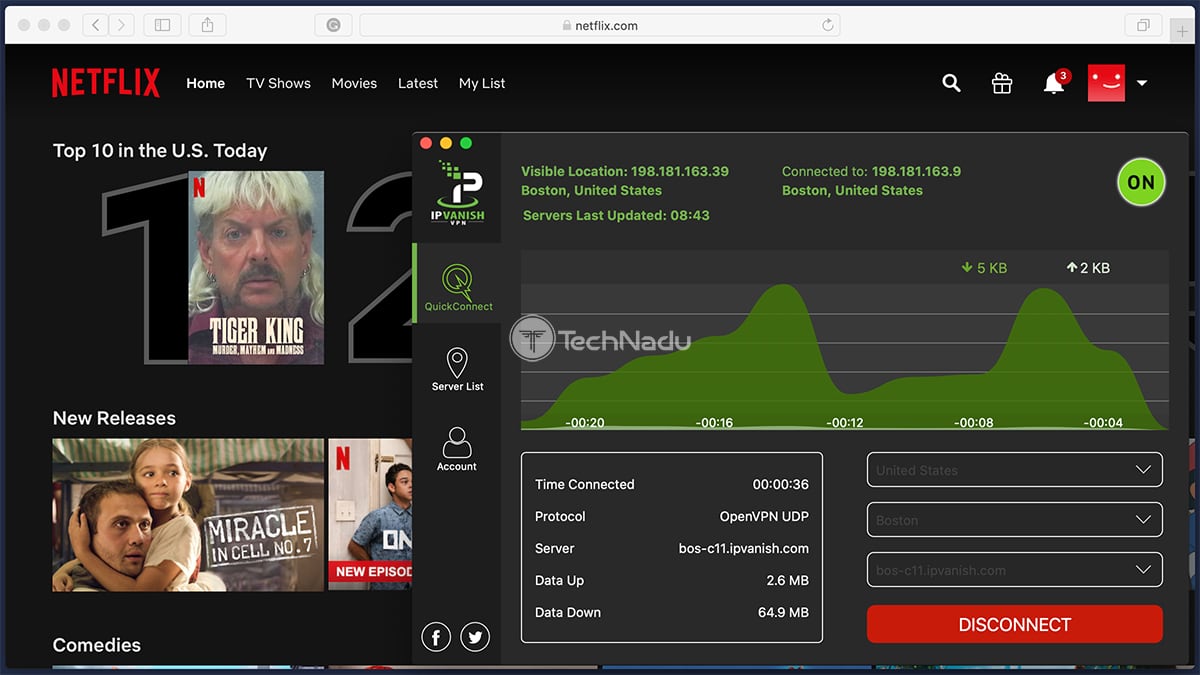Open the Account sidebar icon
The width and height of the screenshot is (1200, 675).
click(x=457, y=449)
